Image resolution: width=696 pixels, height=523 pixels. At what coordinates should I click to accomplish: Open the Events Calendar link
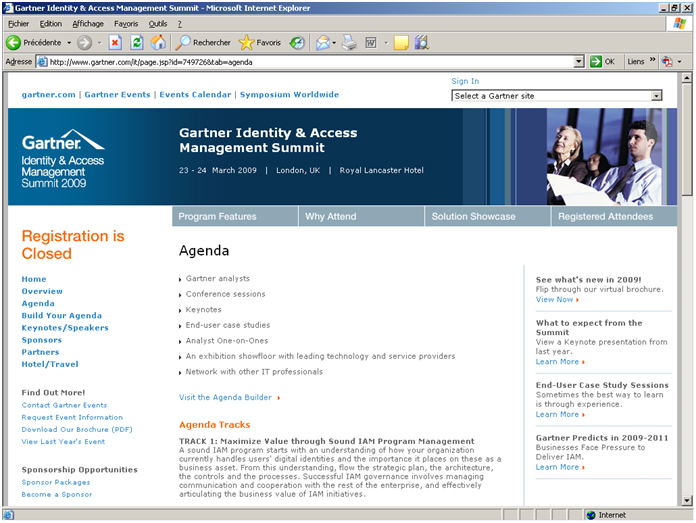[x=195, y=95]
